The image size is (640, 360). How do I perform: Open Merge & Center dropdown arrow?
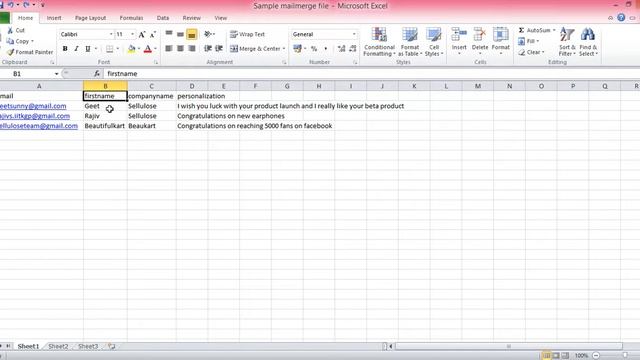click(x=284, y=49)
